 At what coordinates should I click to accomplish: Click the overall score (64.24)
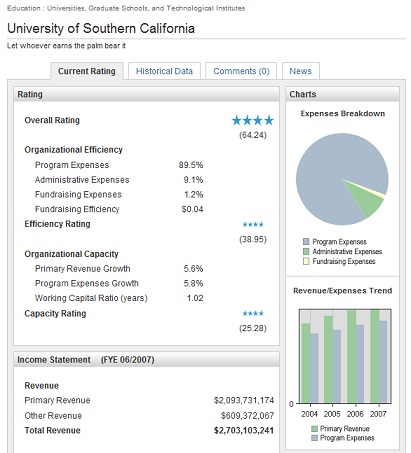pyautogui.click(x=253, y=135)
